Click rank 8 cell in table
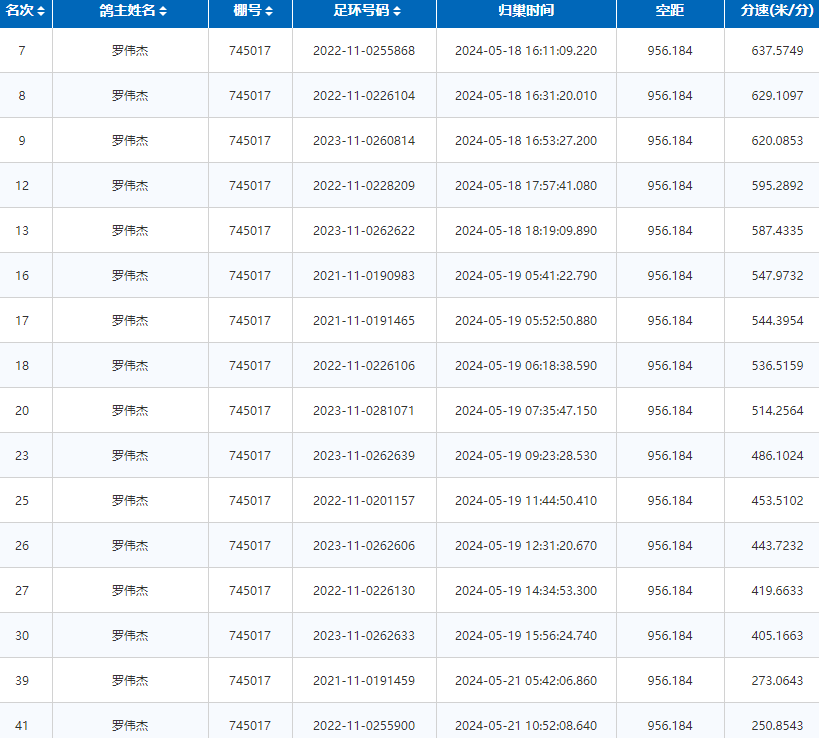Screen dimensions: 819x738 (x=22, y=96)
